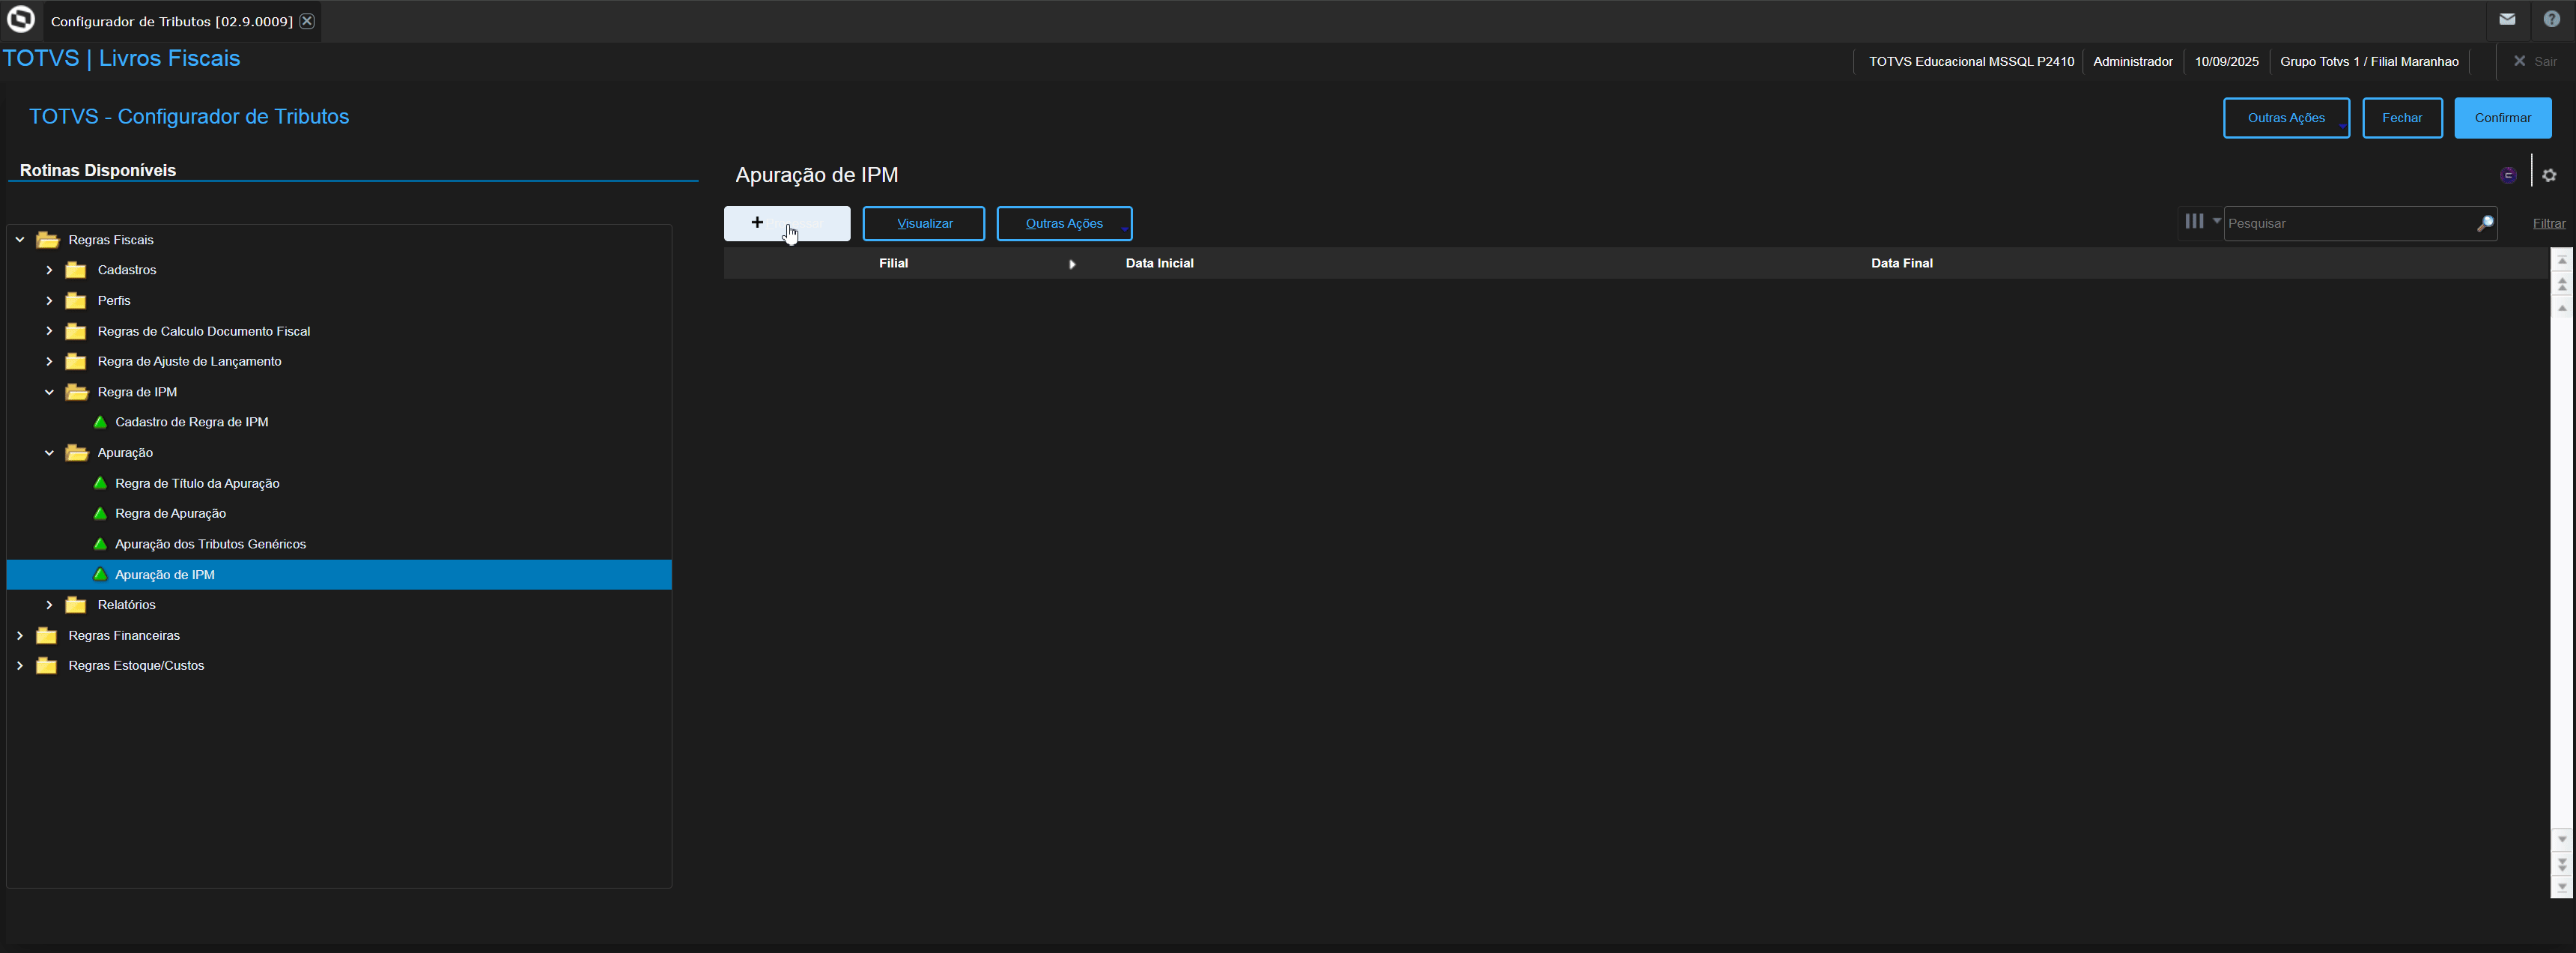Select Regra de Apuração item
The width and height of the screenshot is (2576, 953).
tap(170, 513)
